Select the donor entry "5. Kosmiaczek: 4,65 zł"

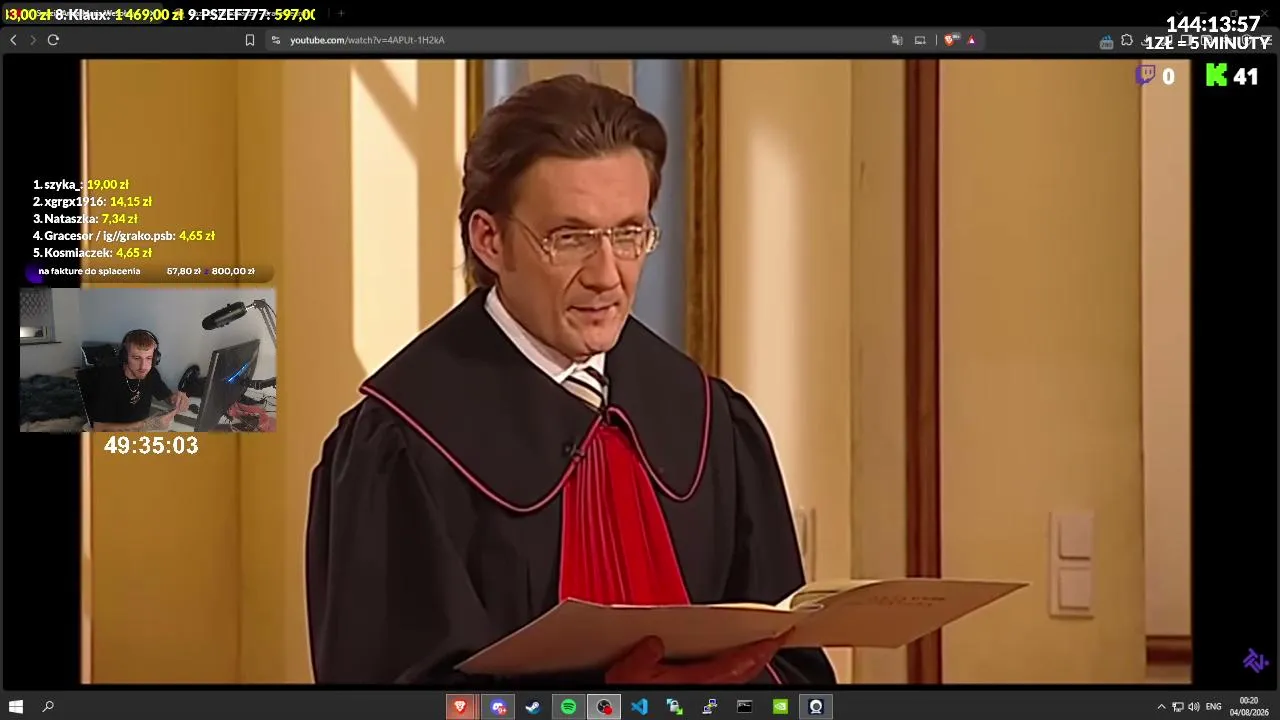pos(92,253)
